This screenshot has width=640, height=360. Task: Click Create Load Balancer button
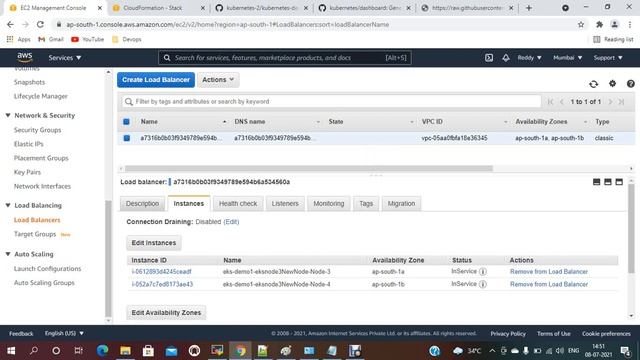pyautogui.click(x=156, y=80)
